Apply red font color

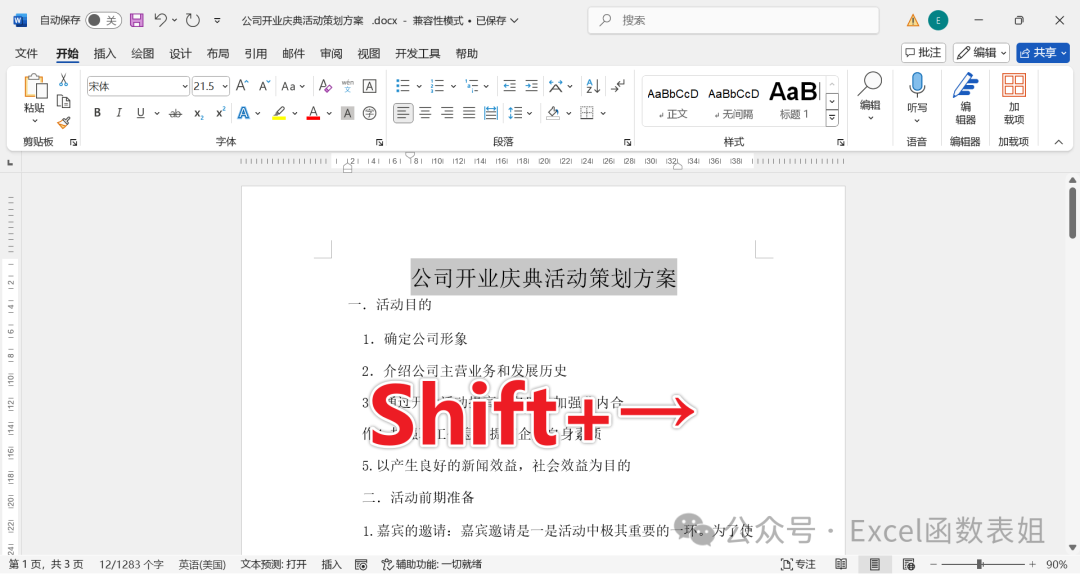coord(313,113)
